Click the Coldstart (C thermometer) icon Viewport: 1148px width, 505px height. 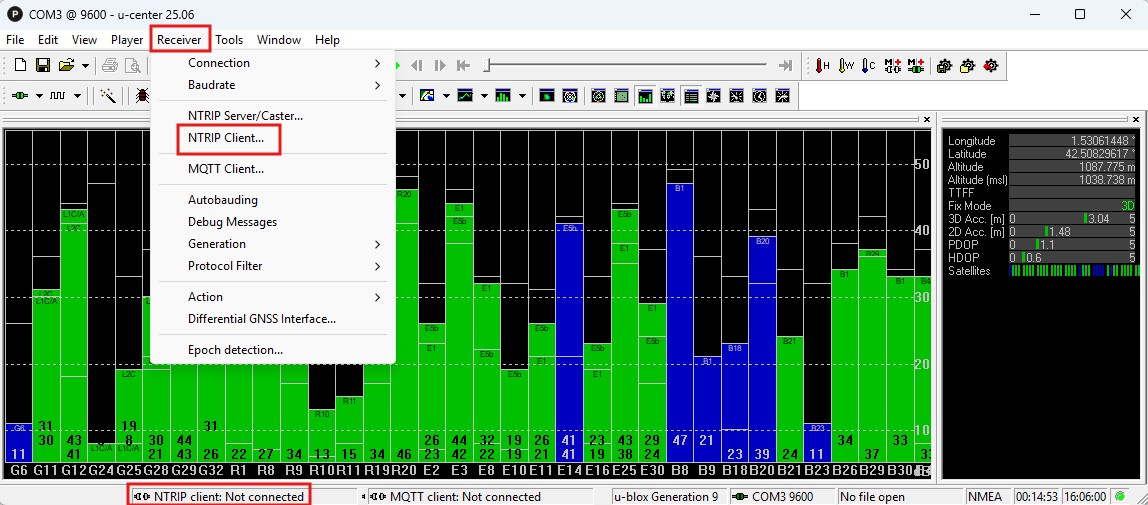869,66
